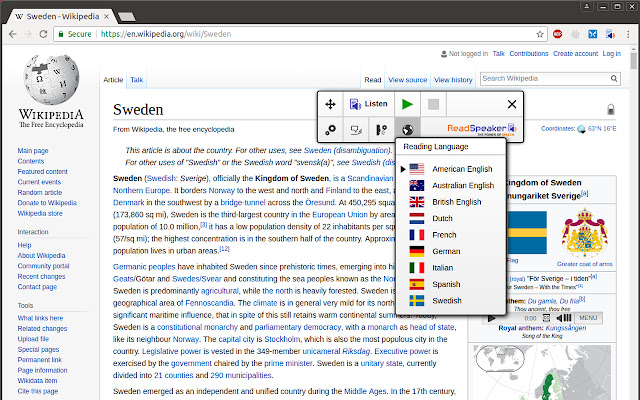Click the globe Reading Language icon
The height and width of the screenshot is (400, 640).
click(407, 129)
